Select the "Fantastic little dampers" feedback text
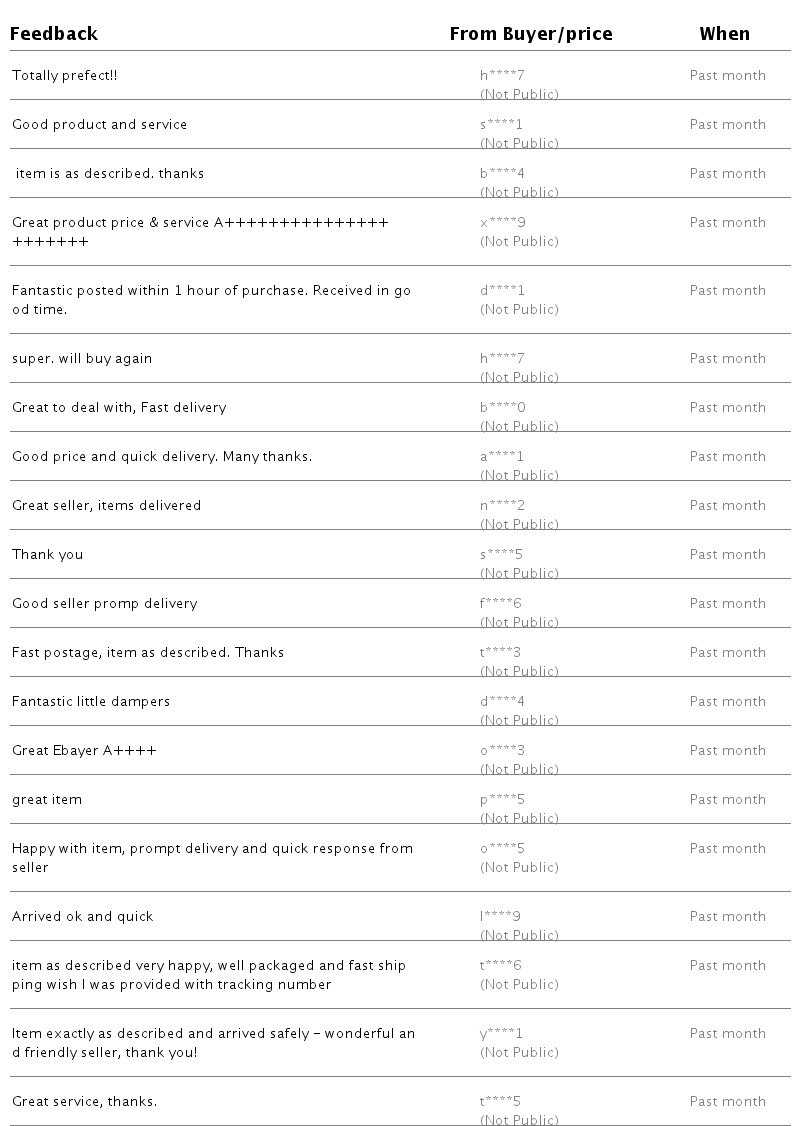Viewport: 800px width, 1126px height. click(x=91, y=702)
